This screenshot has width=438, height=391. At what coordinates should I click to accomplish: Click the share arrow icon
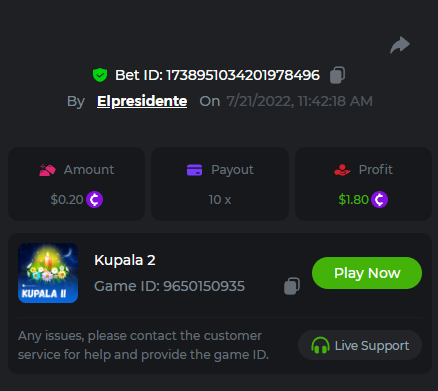[400, 45]
